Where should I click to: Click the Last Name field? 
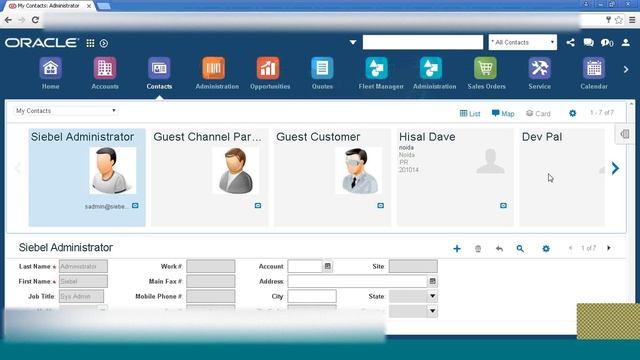pyautogui.click(x=83, y=266)
